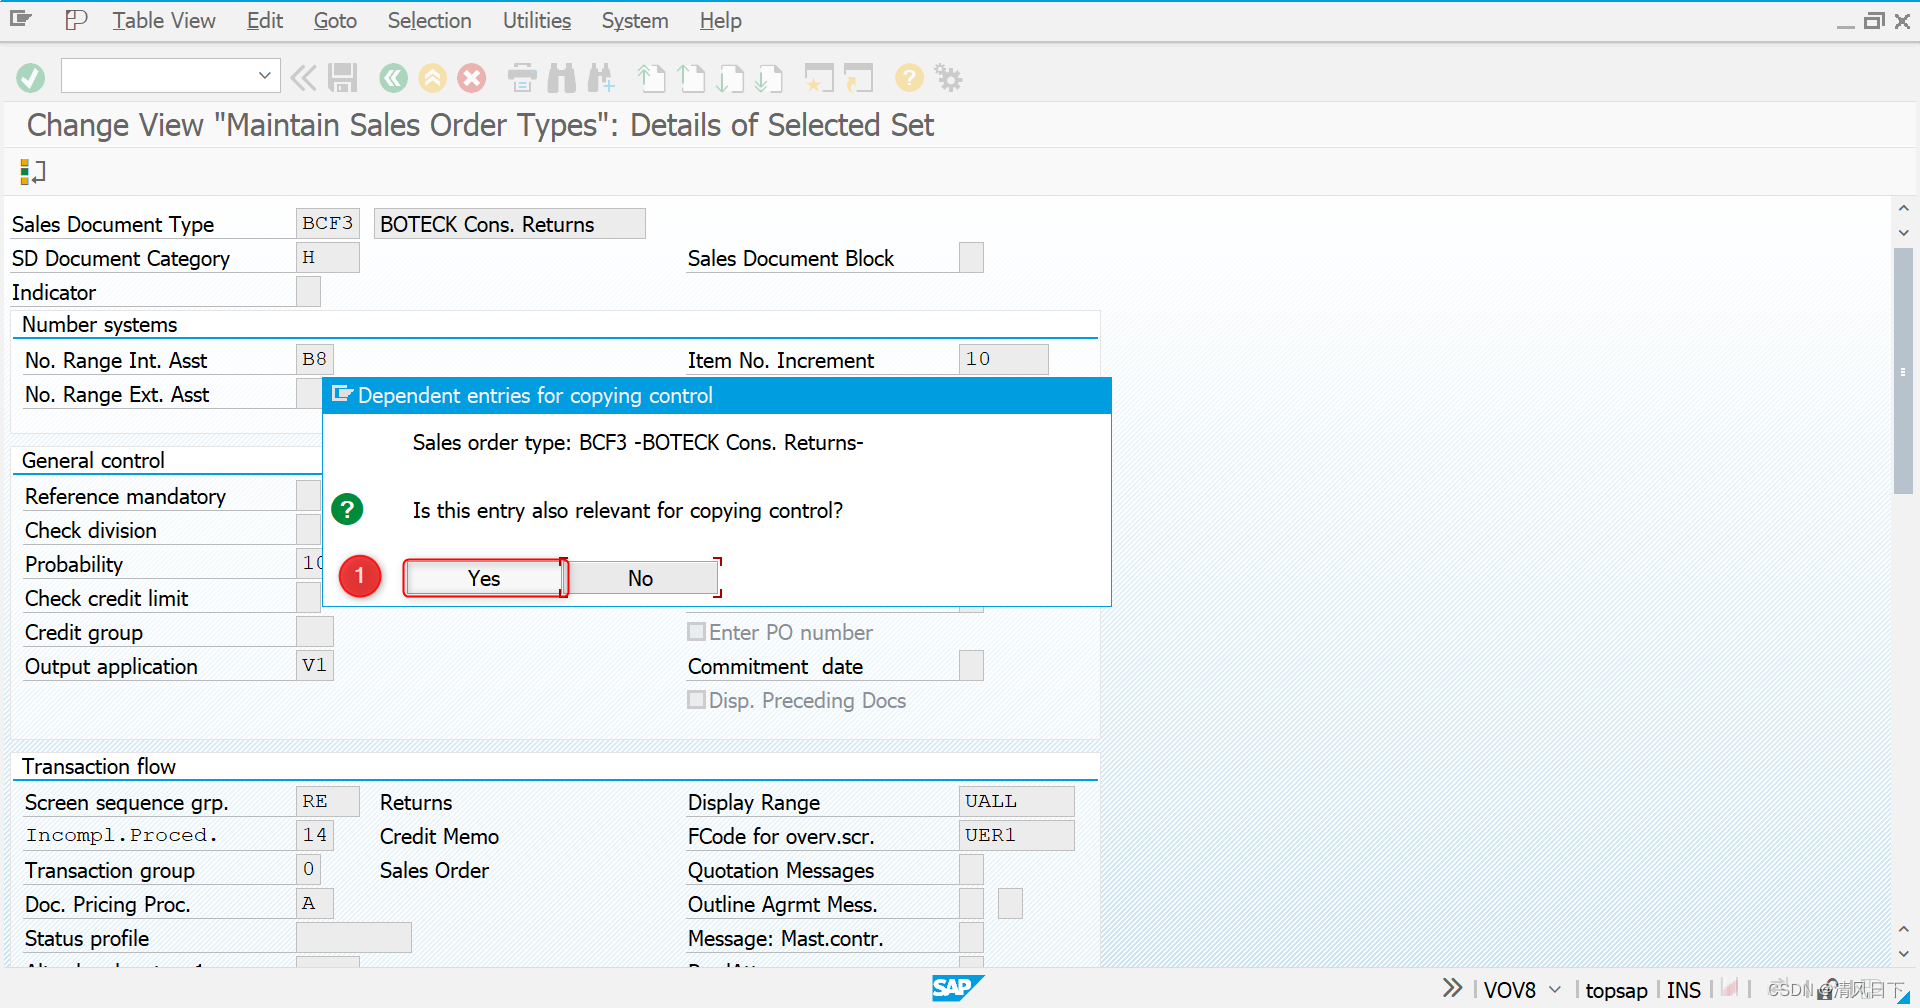Open the Selection menu
The image size is (1920, 1008).
(x=429, y=20)
